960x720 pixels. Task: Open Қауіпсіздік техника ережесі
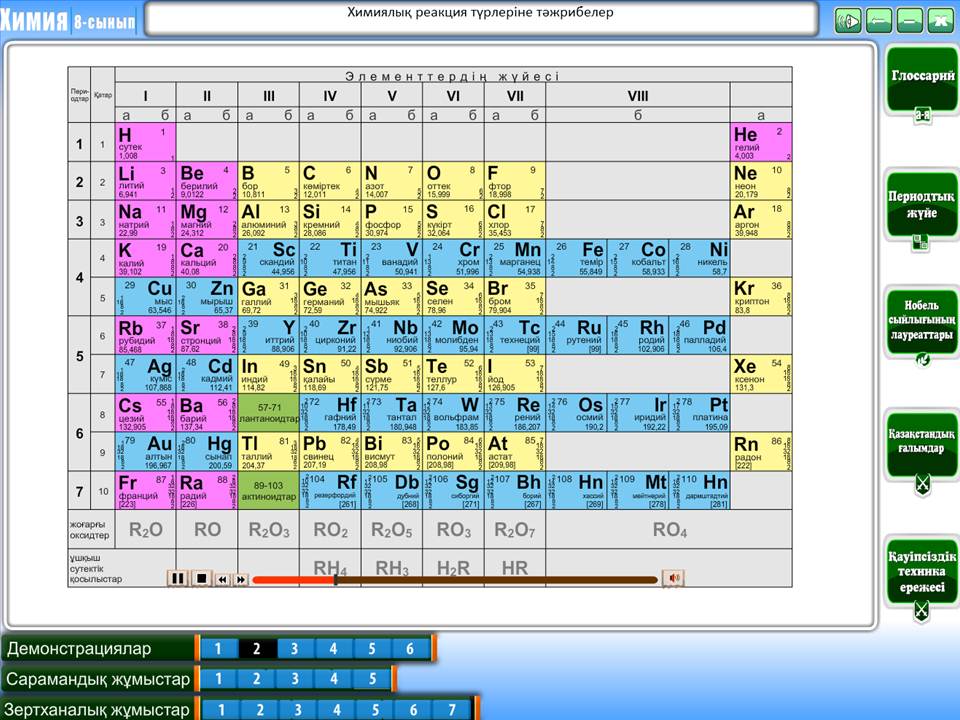(x=922, y=571)
